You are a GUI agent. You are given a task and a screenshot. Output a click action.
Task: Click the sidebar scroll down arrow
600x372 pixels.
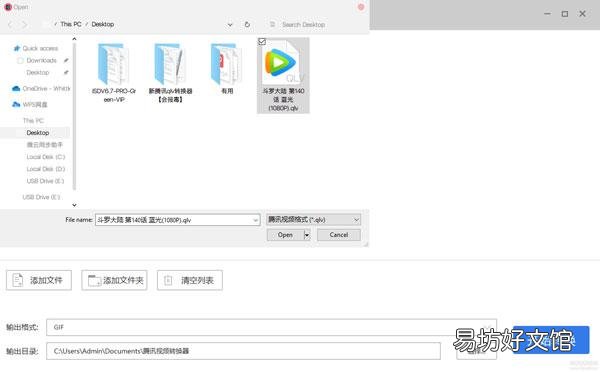(x=74, y=205)
